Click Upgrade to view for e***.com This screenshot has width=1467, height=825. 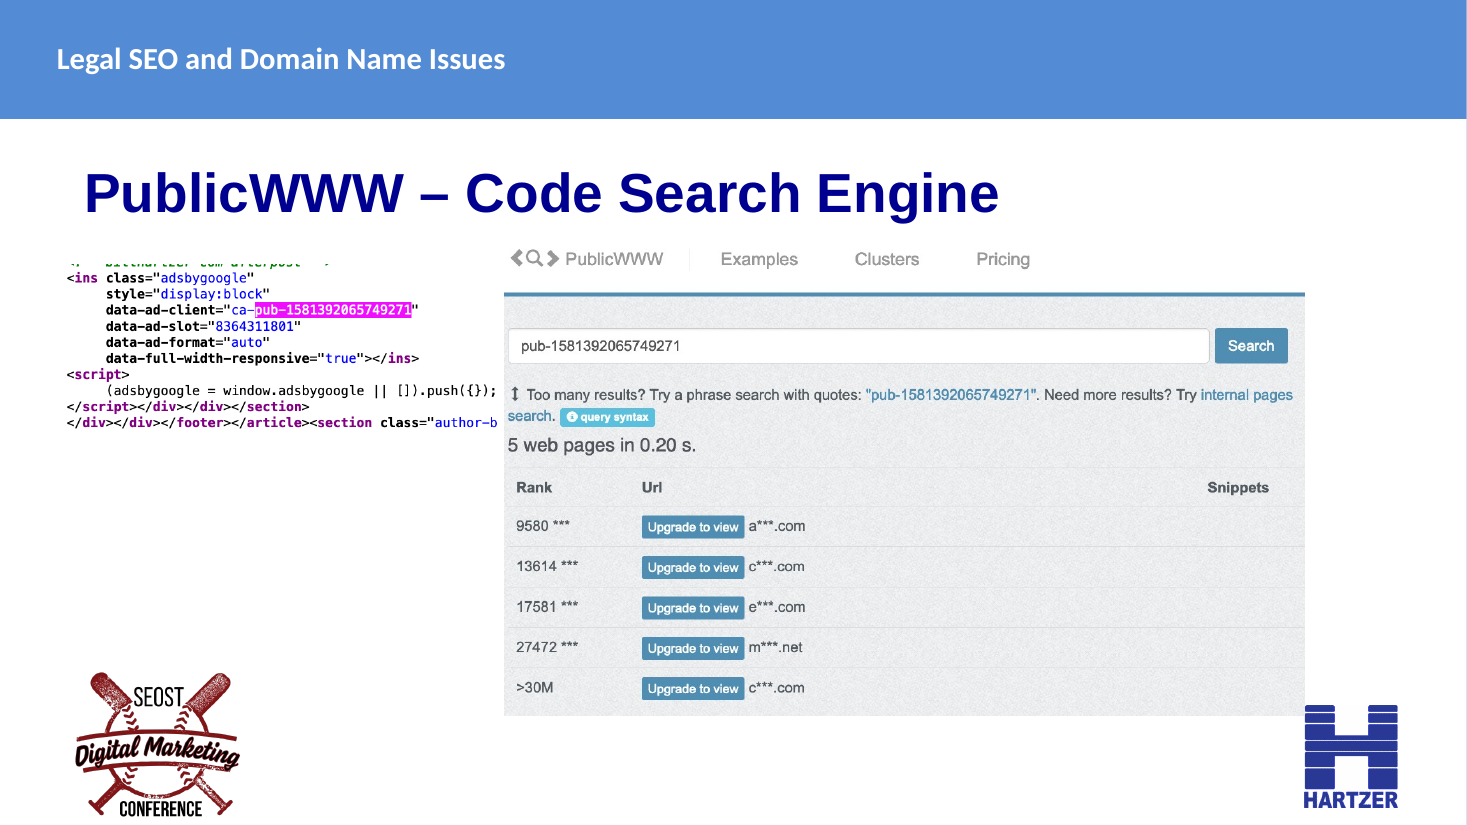pyautogui.click(x=693, y=608)
